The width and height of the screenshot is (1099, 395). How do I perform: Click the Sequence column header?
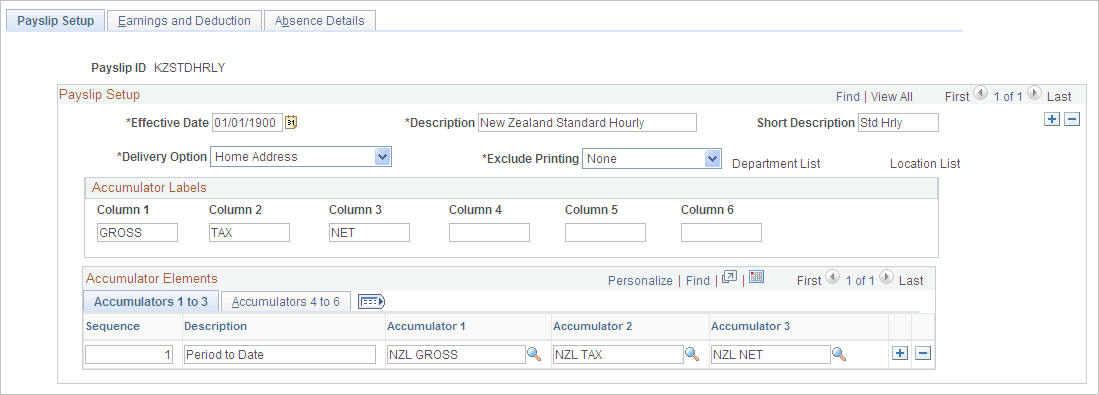113,326
